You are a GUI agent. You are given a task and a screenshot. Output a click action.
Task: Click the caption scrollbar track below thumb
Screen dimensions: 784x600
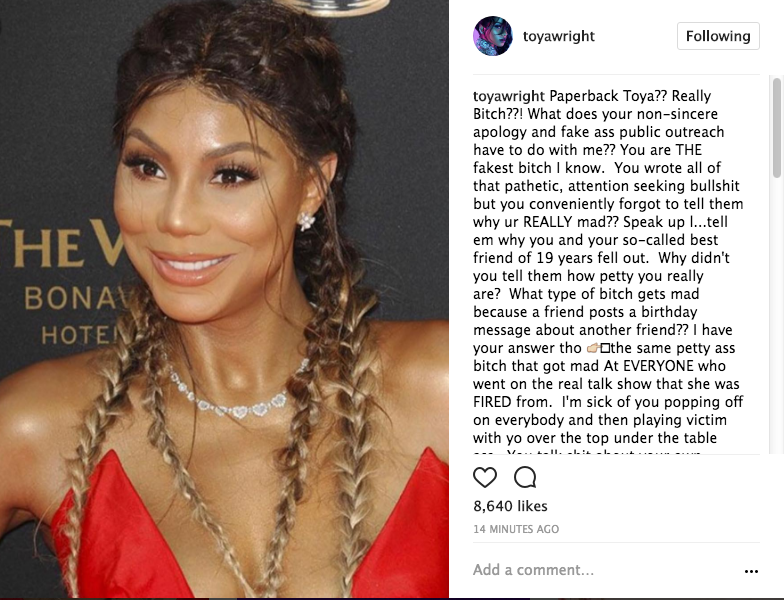776,315
